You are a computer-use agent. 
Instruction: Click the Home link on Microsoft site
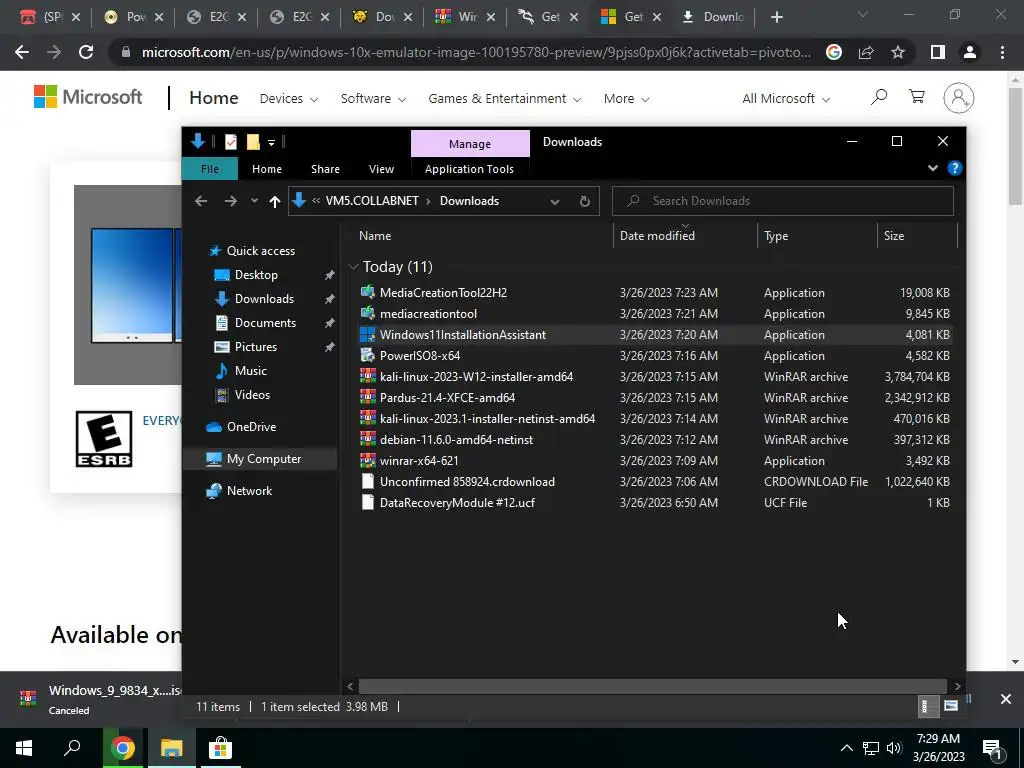click(214, 98)
